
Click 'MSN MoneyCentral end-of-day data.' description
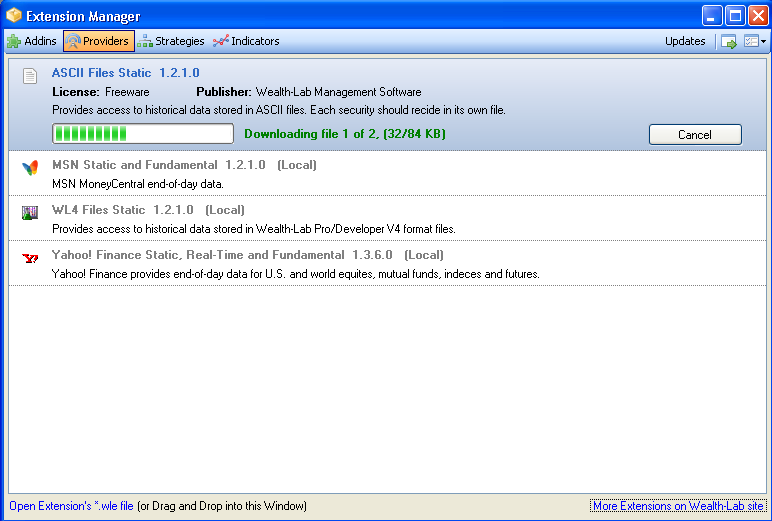pyautogui.click(x=138, y=184)
